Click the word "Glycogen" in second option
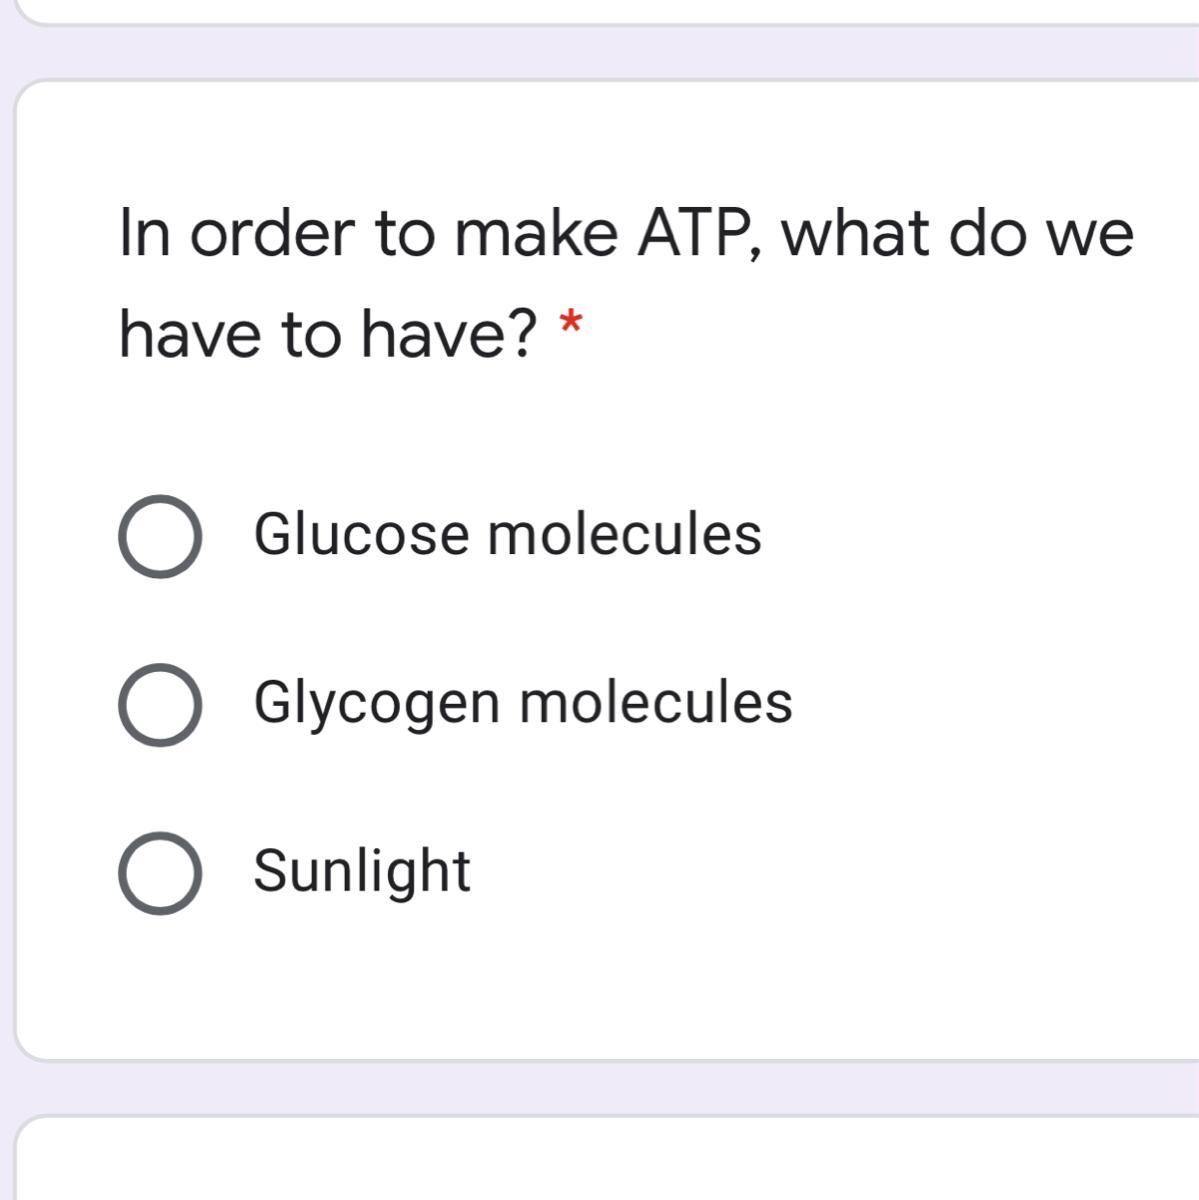 376,702
